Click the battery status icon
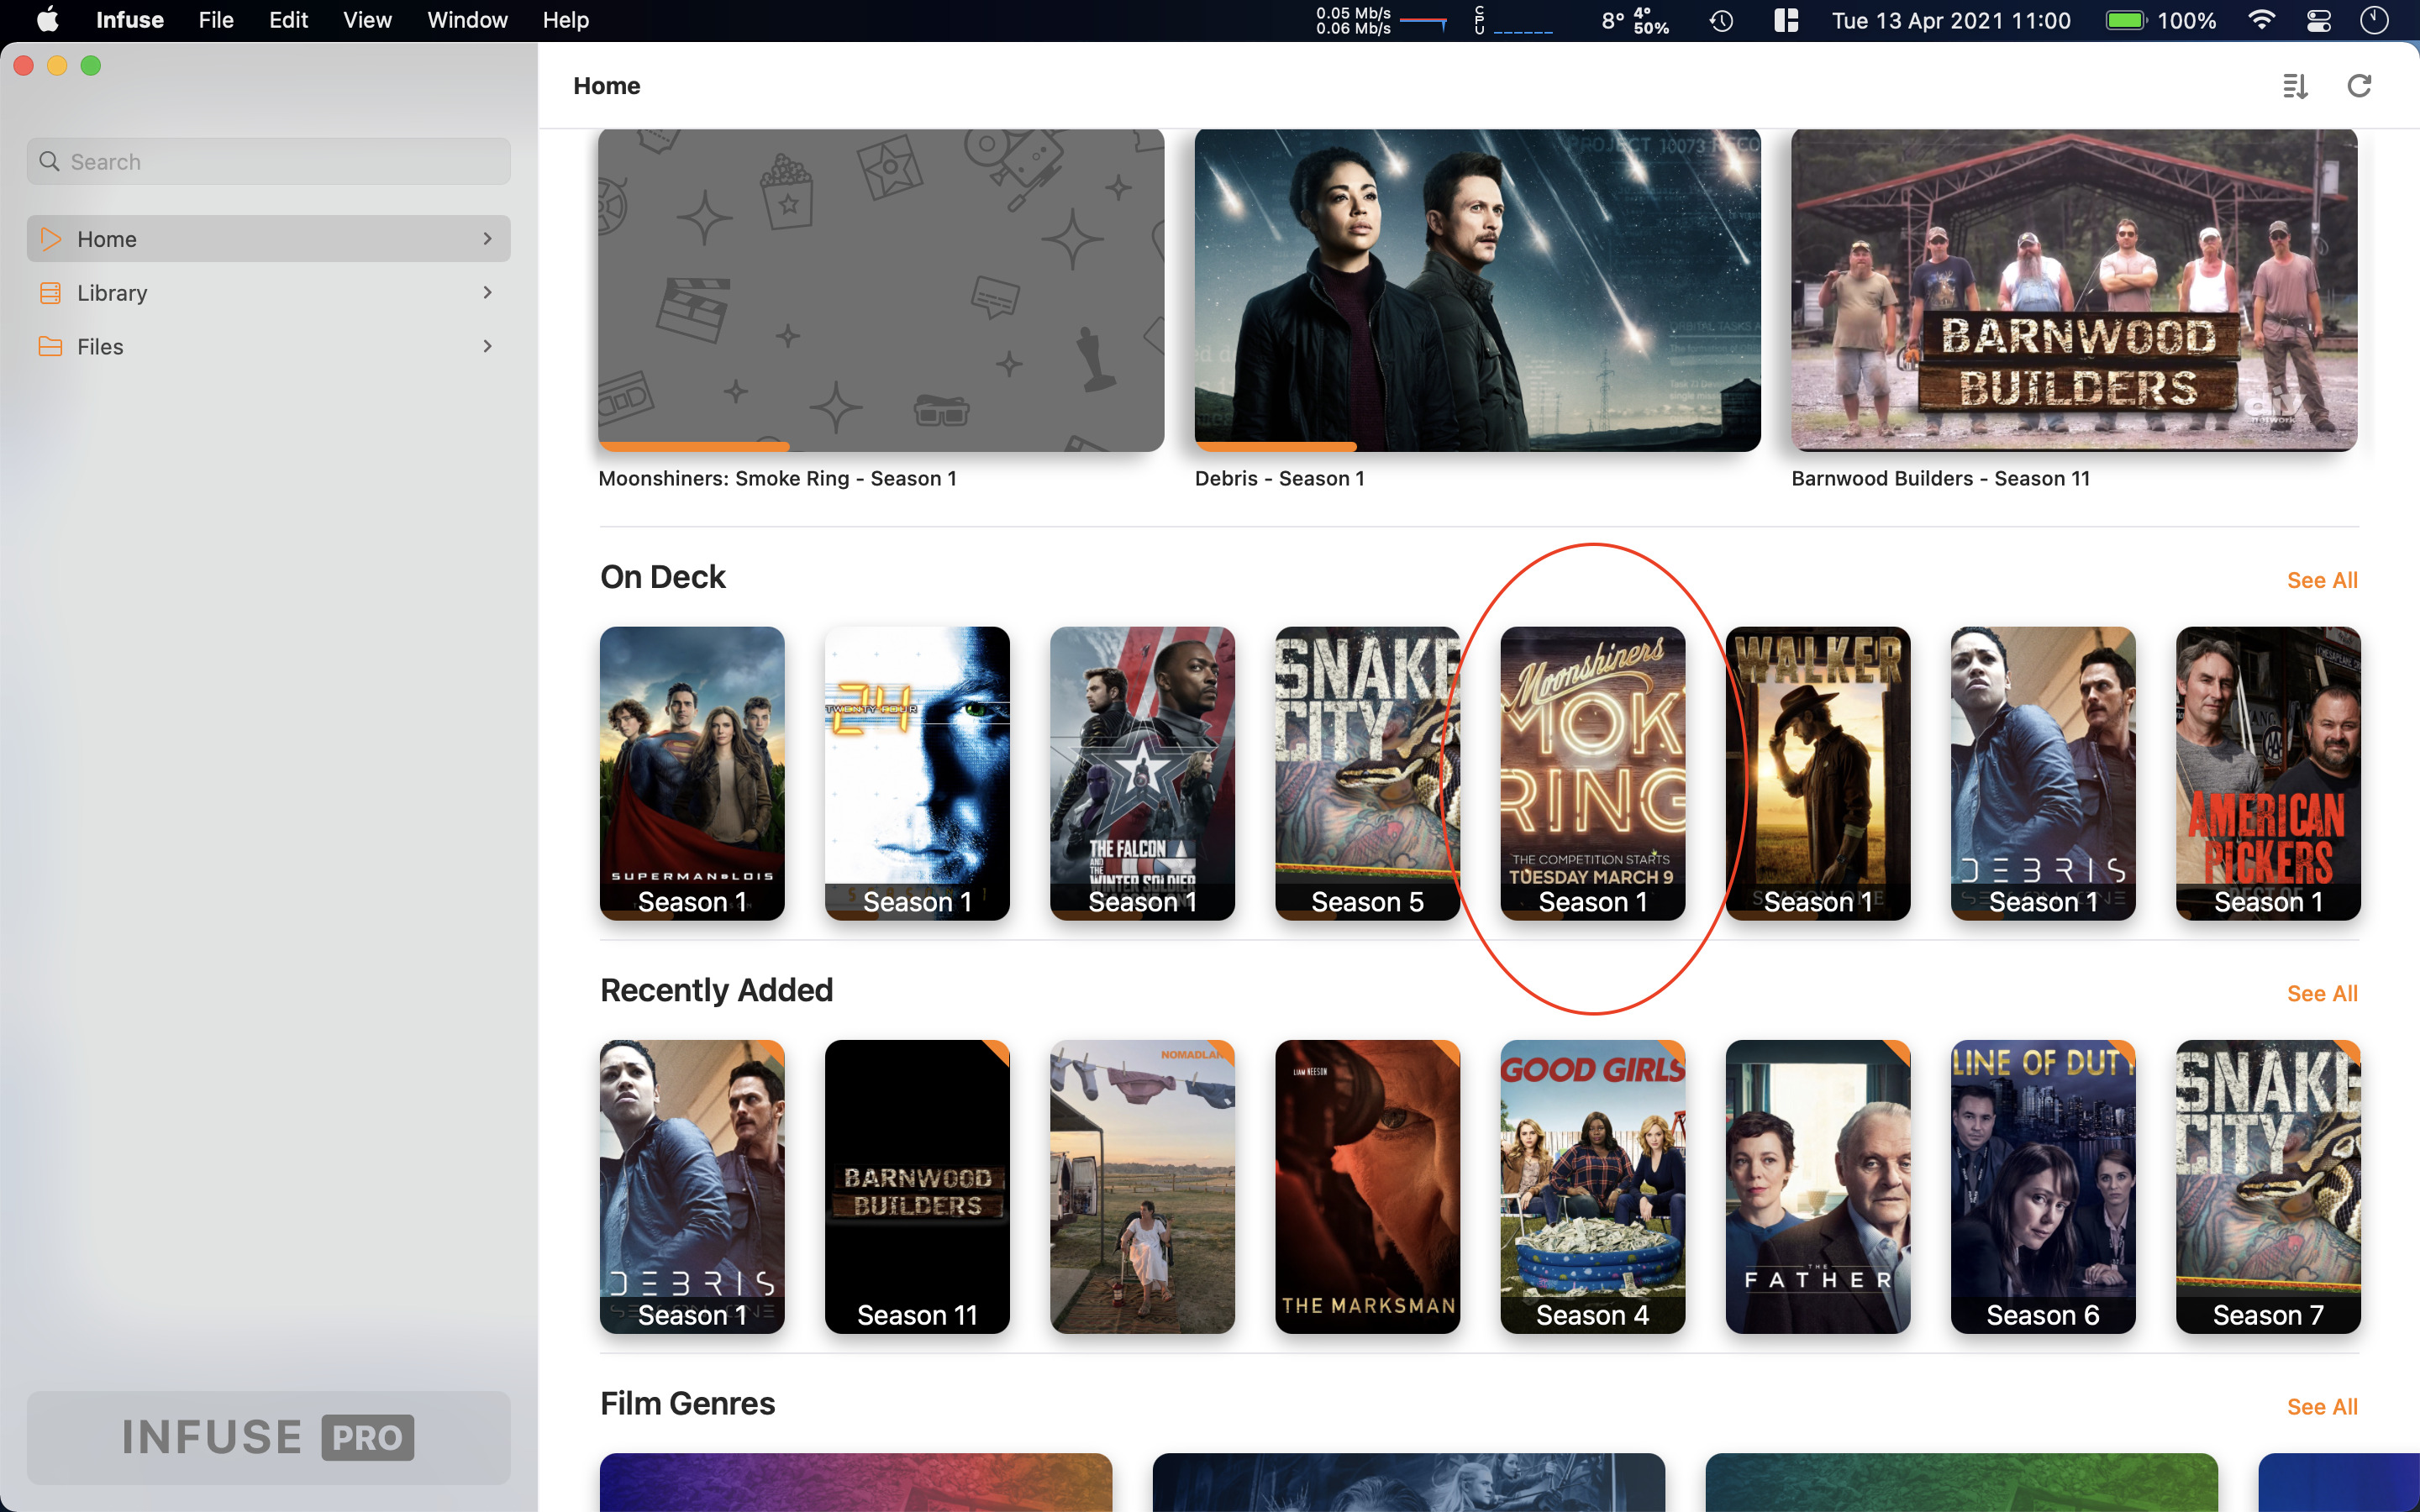The width and height of the screenshot is (2420, 1512). (x=2125, y=21)
